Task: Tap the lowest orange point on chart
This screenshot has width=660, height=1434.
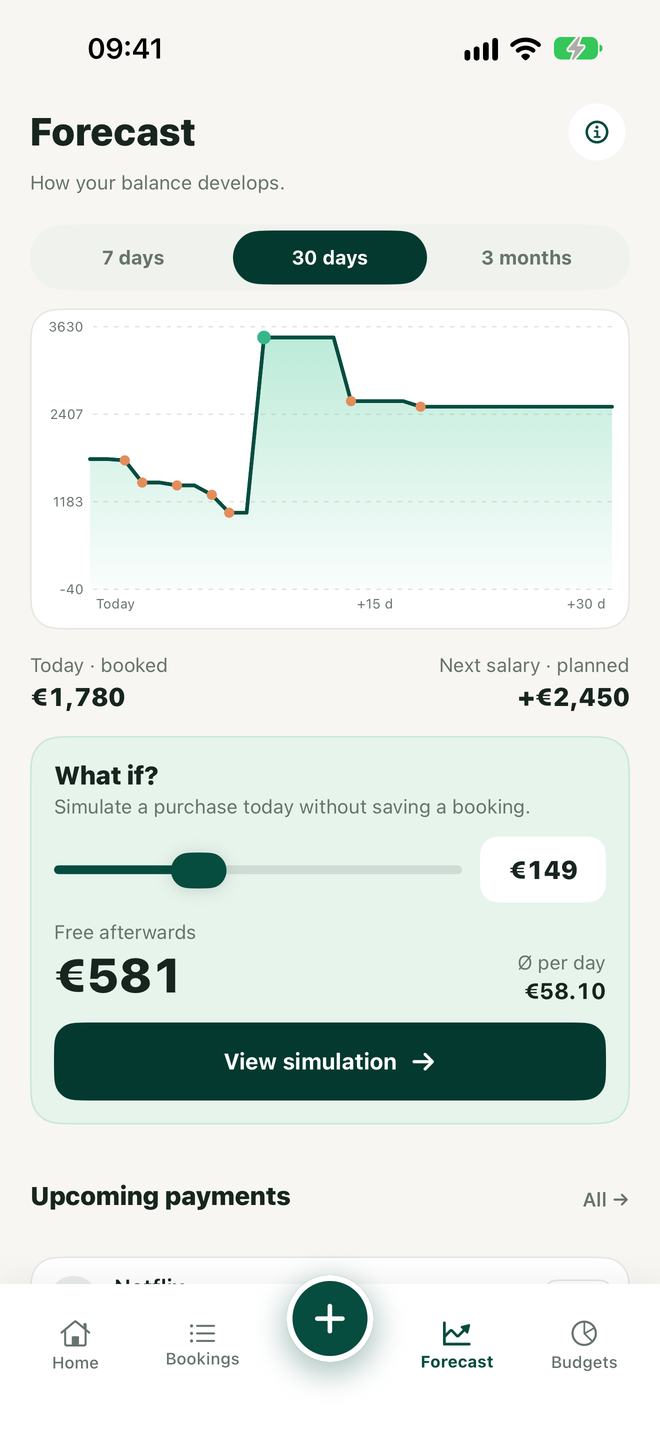Action: pos(229,513)
